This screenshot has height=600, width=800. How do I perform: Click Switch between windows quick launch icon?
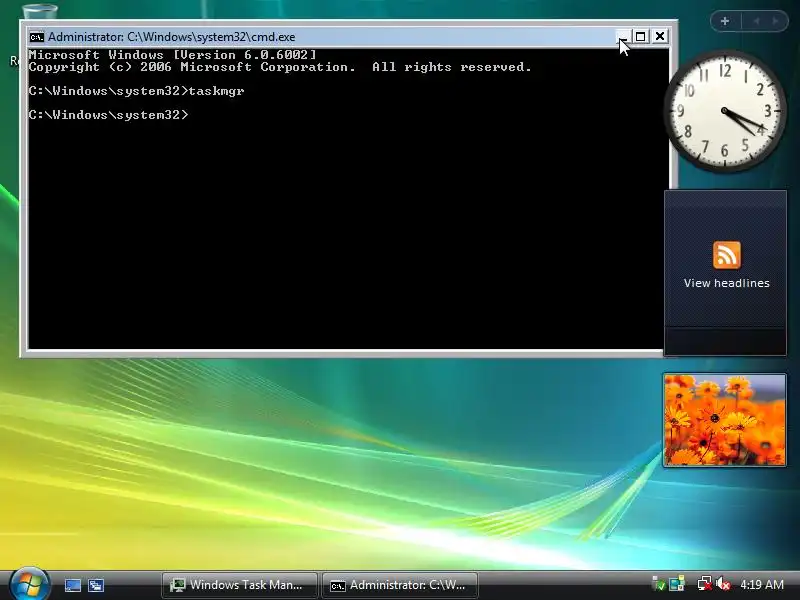point(96,585)
